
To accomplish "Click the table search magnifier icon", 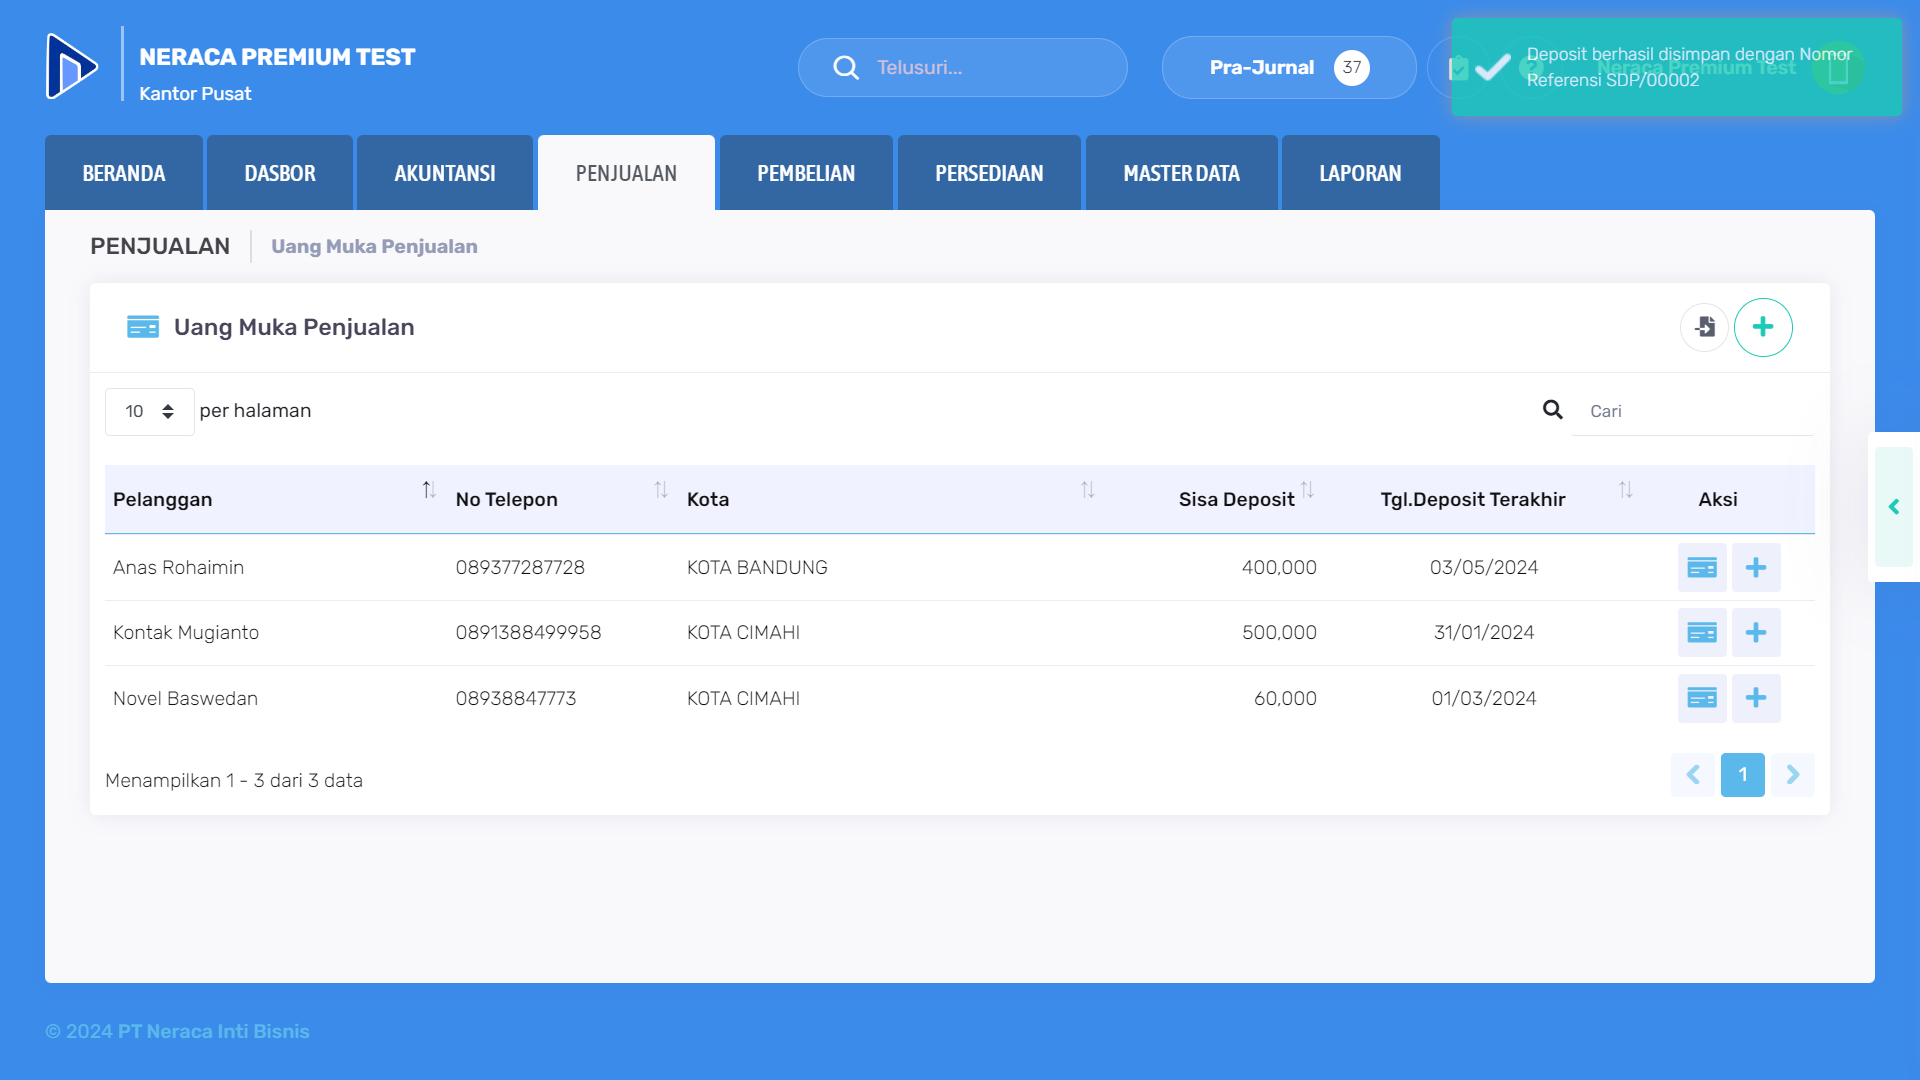I will pos(1553,410).
